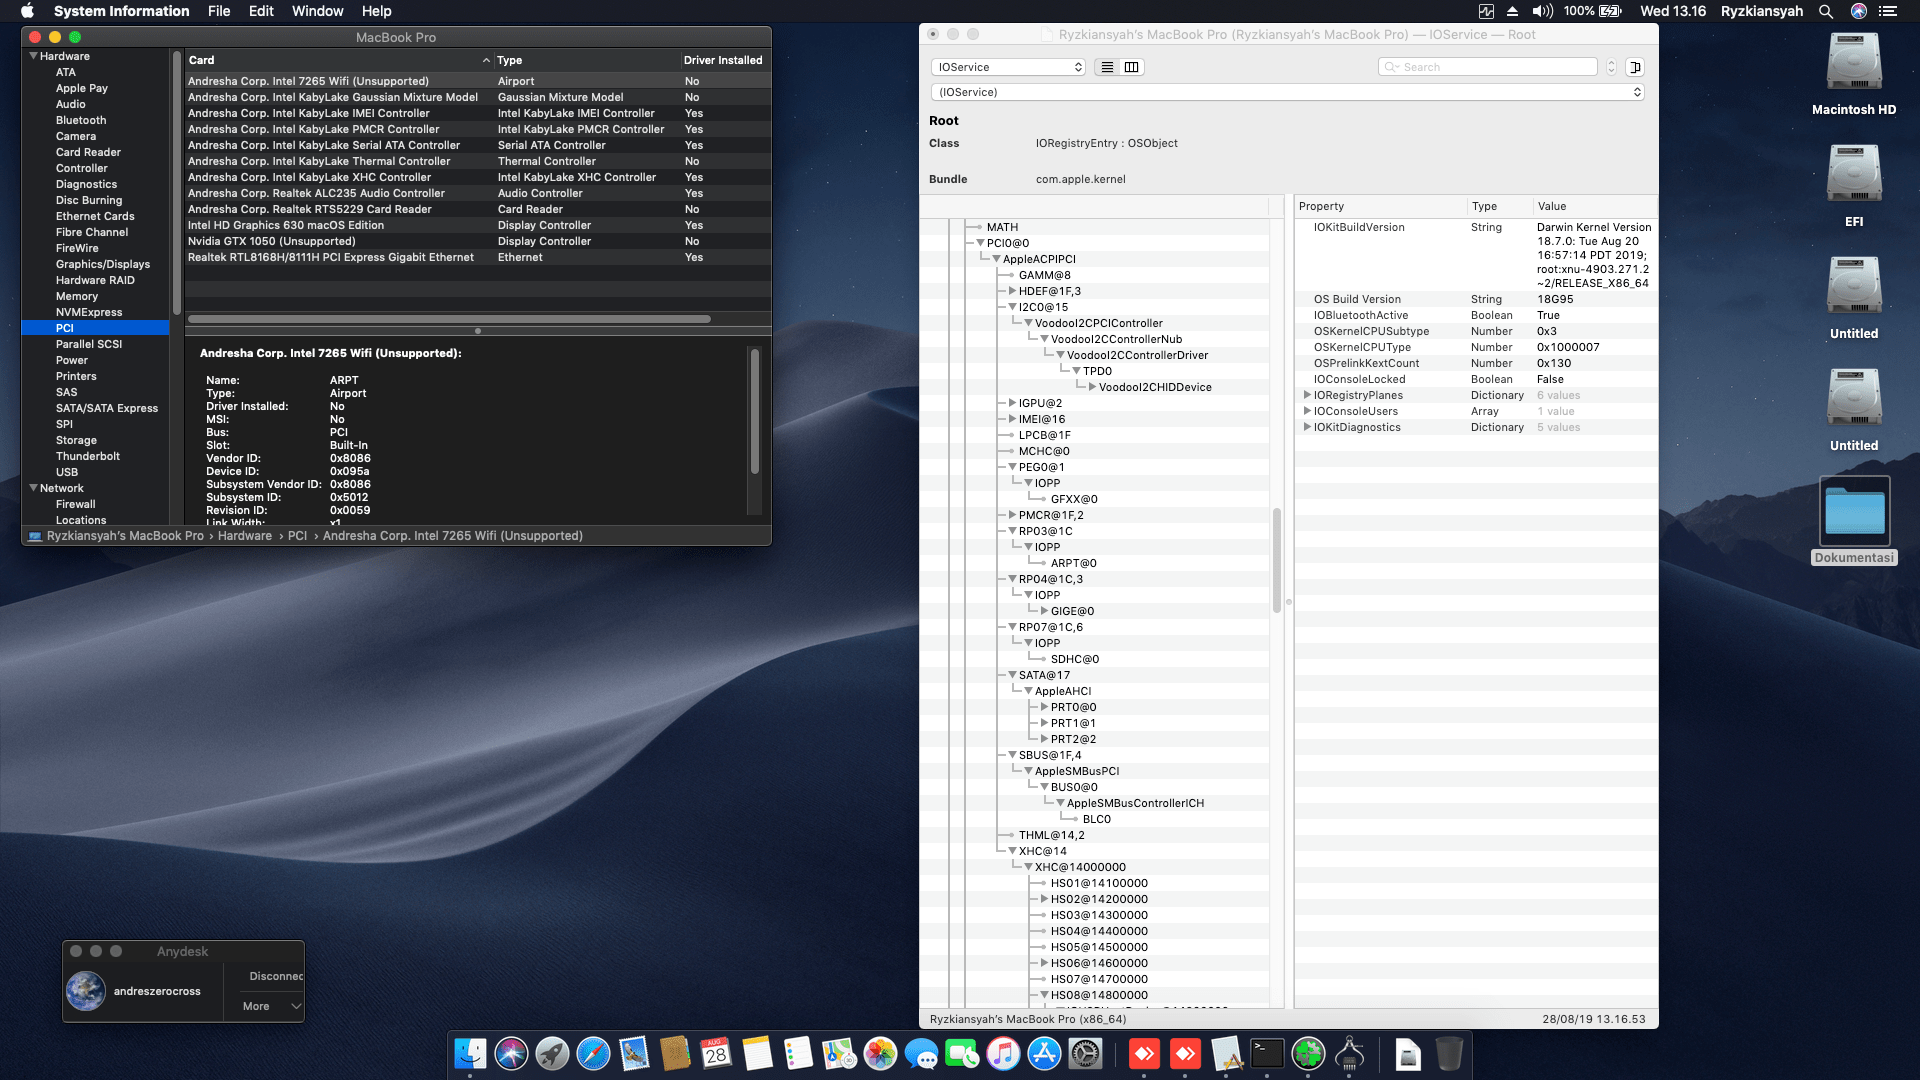Open Notification Center in menu bar
The height and width of the screenshot is (1080, 1920).
coord(1888,11)
